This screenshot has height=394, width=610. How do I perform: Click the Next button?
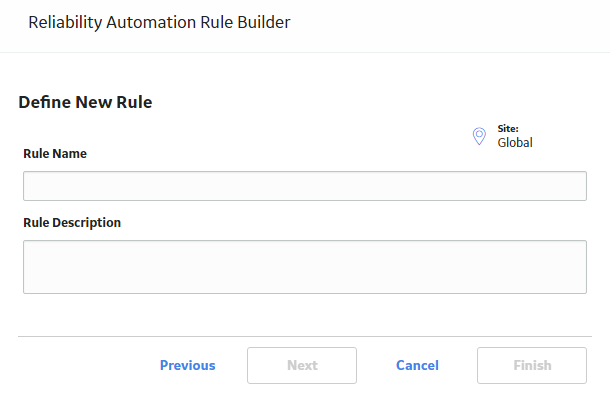(302, 365)
